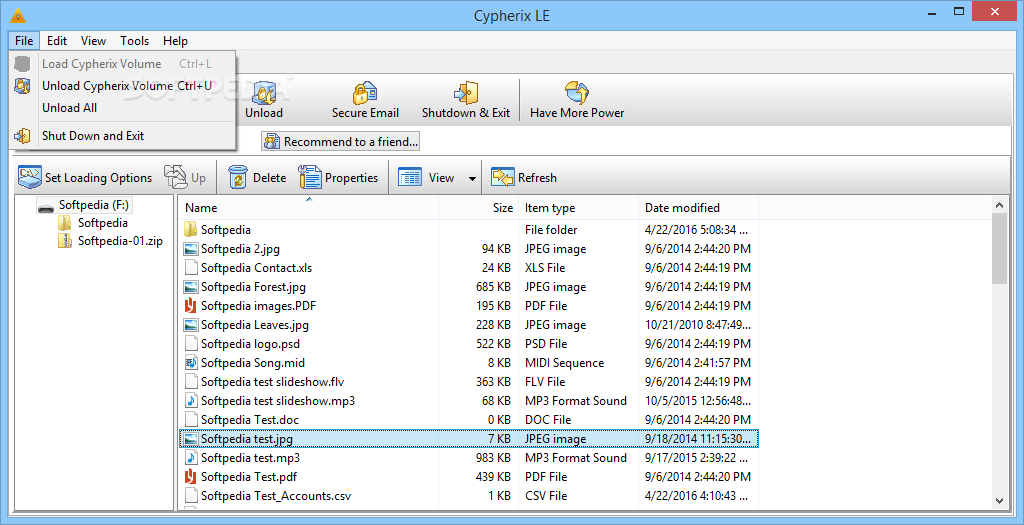Click the Up folder icon
1024x525 pixels.
tap(175, 177)
